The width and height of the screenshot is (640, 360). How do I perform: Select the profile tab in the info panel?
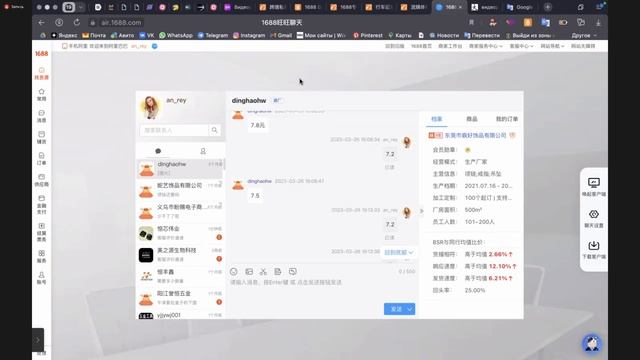coord(437,119)
